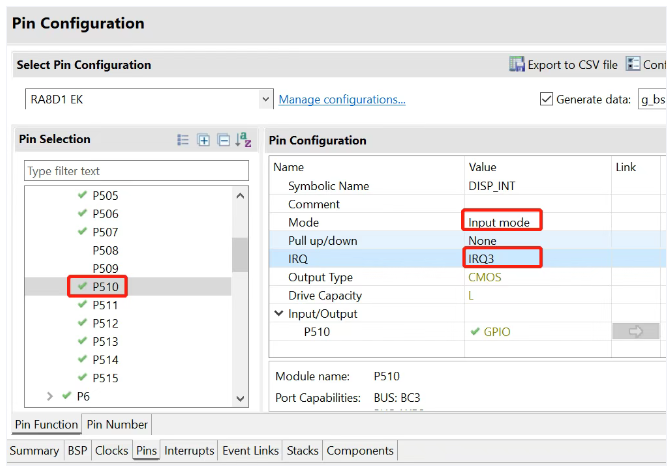
Task: Select pin P510 in the tree
Action: tap(105, 287)
